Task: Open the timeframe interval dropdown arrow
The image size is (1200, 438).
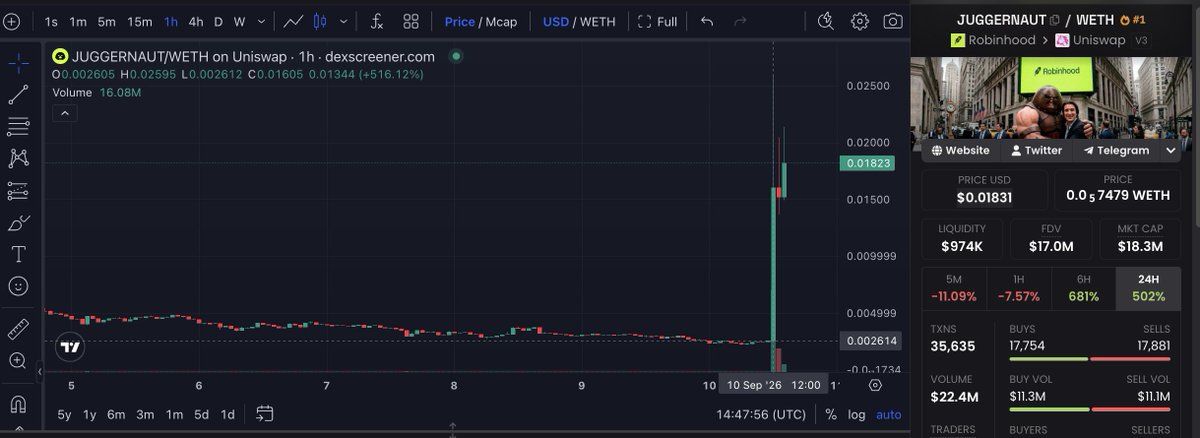Action: (262, 21)
